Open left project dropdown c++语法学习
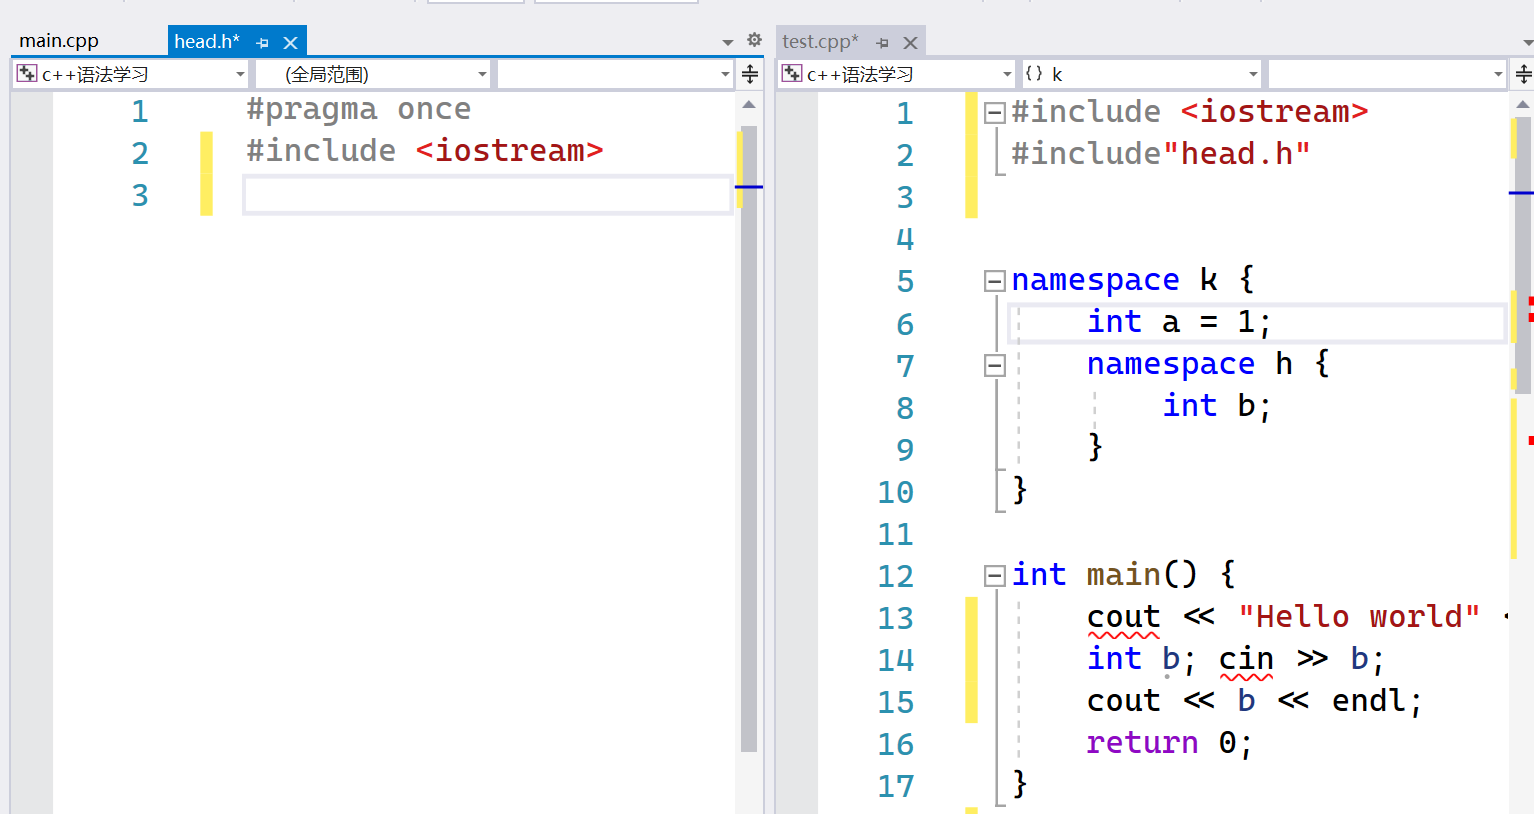Image resolution: width=1534 pixels, height=814 pixels. coord(131,74)
